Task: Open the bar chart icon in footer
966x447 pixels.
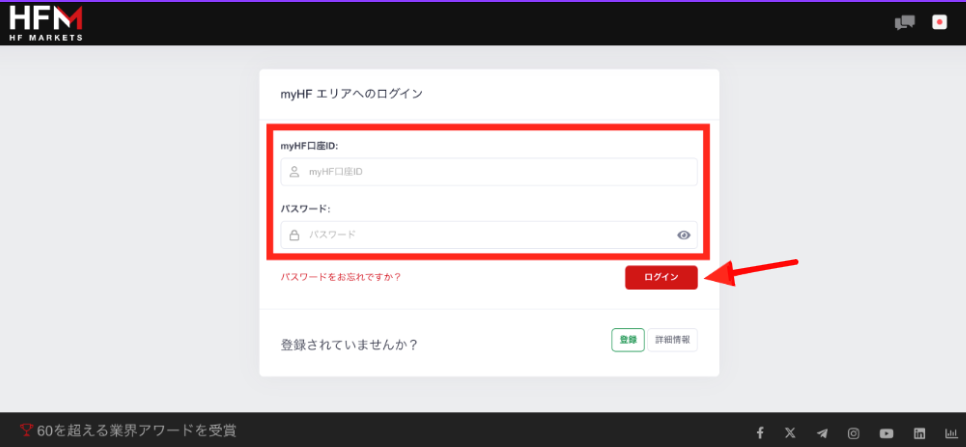Action: coord(949,433)
